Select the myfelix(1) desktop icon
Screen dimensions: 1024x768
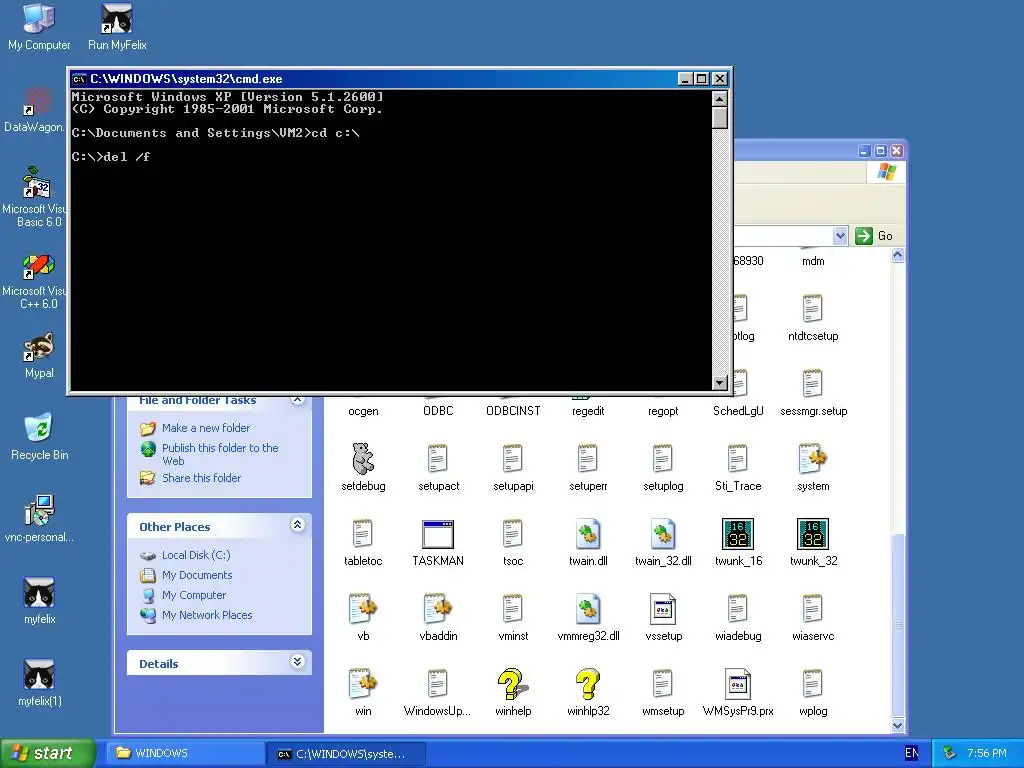click(39, 683)
